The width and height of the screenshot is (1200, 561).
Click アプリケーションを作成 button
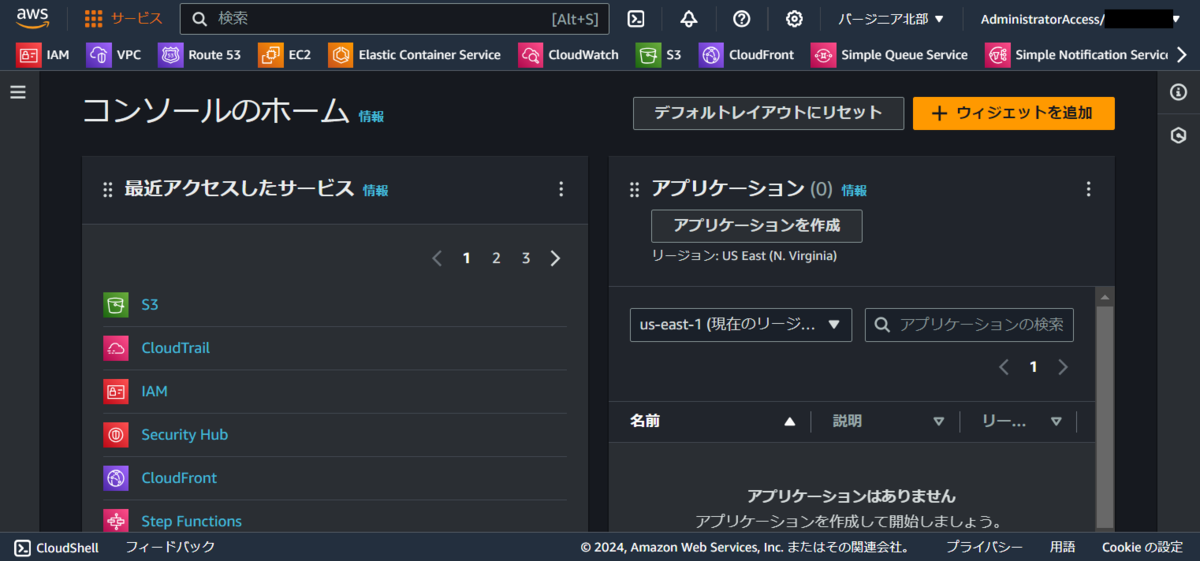(x=756, y=225)
